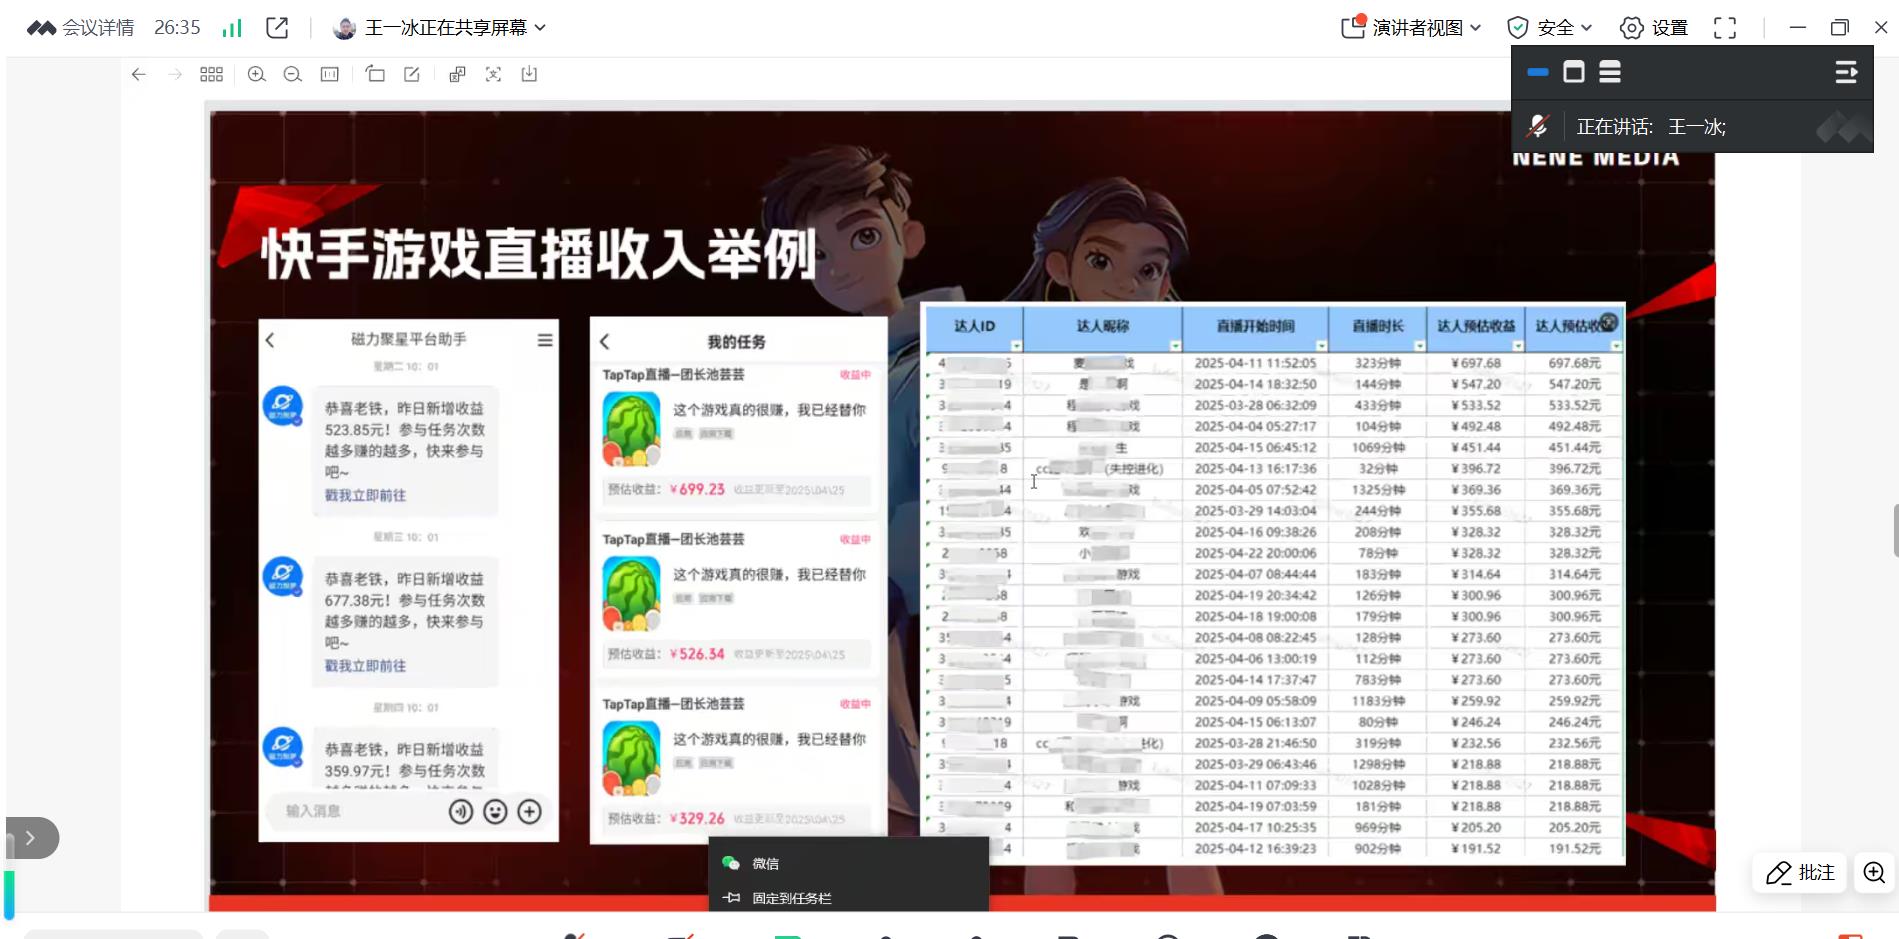Zoom in with the plus magnifier
Screen dimensions: 1899x939
point(257,74)
